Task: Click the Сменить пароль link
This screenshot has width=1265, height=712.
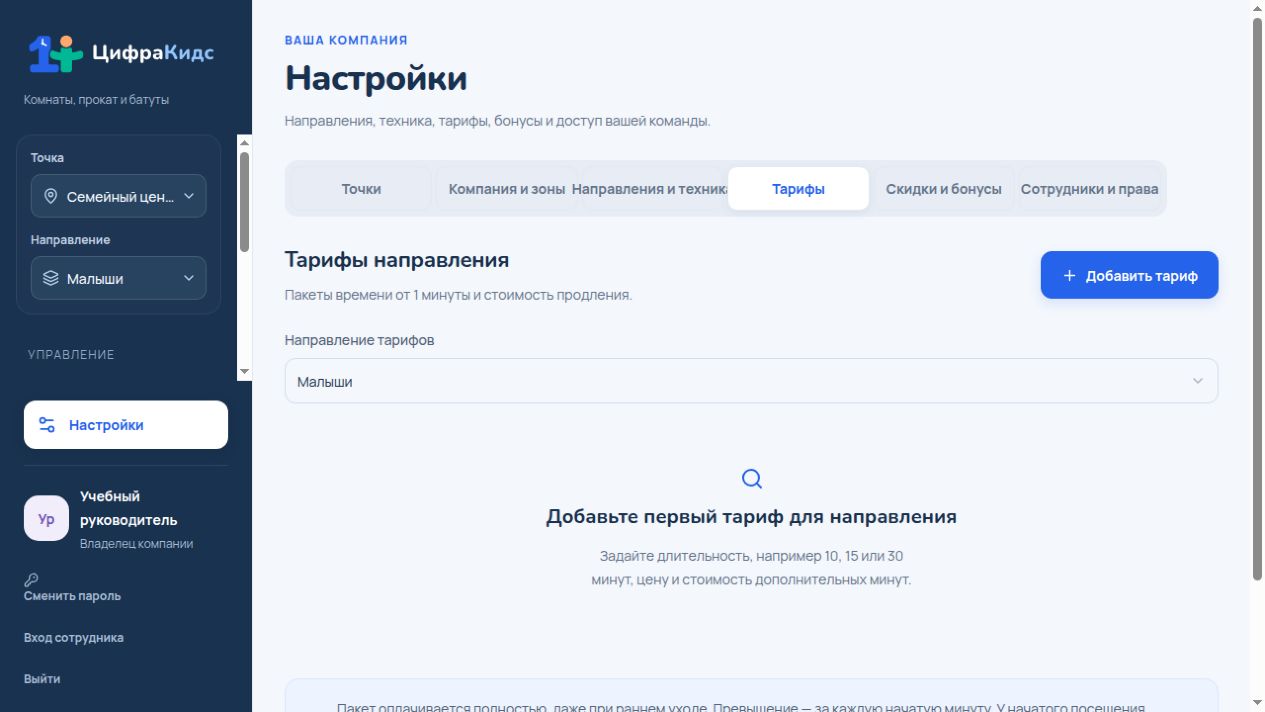Action: [72, 596]
